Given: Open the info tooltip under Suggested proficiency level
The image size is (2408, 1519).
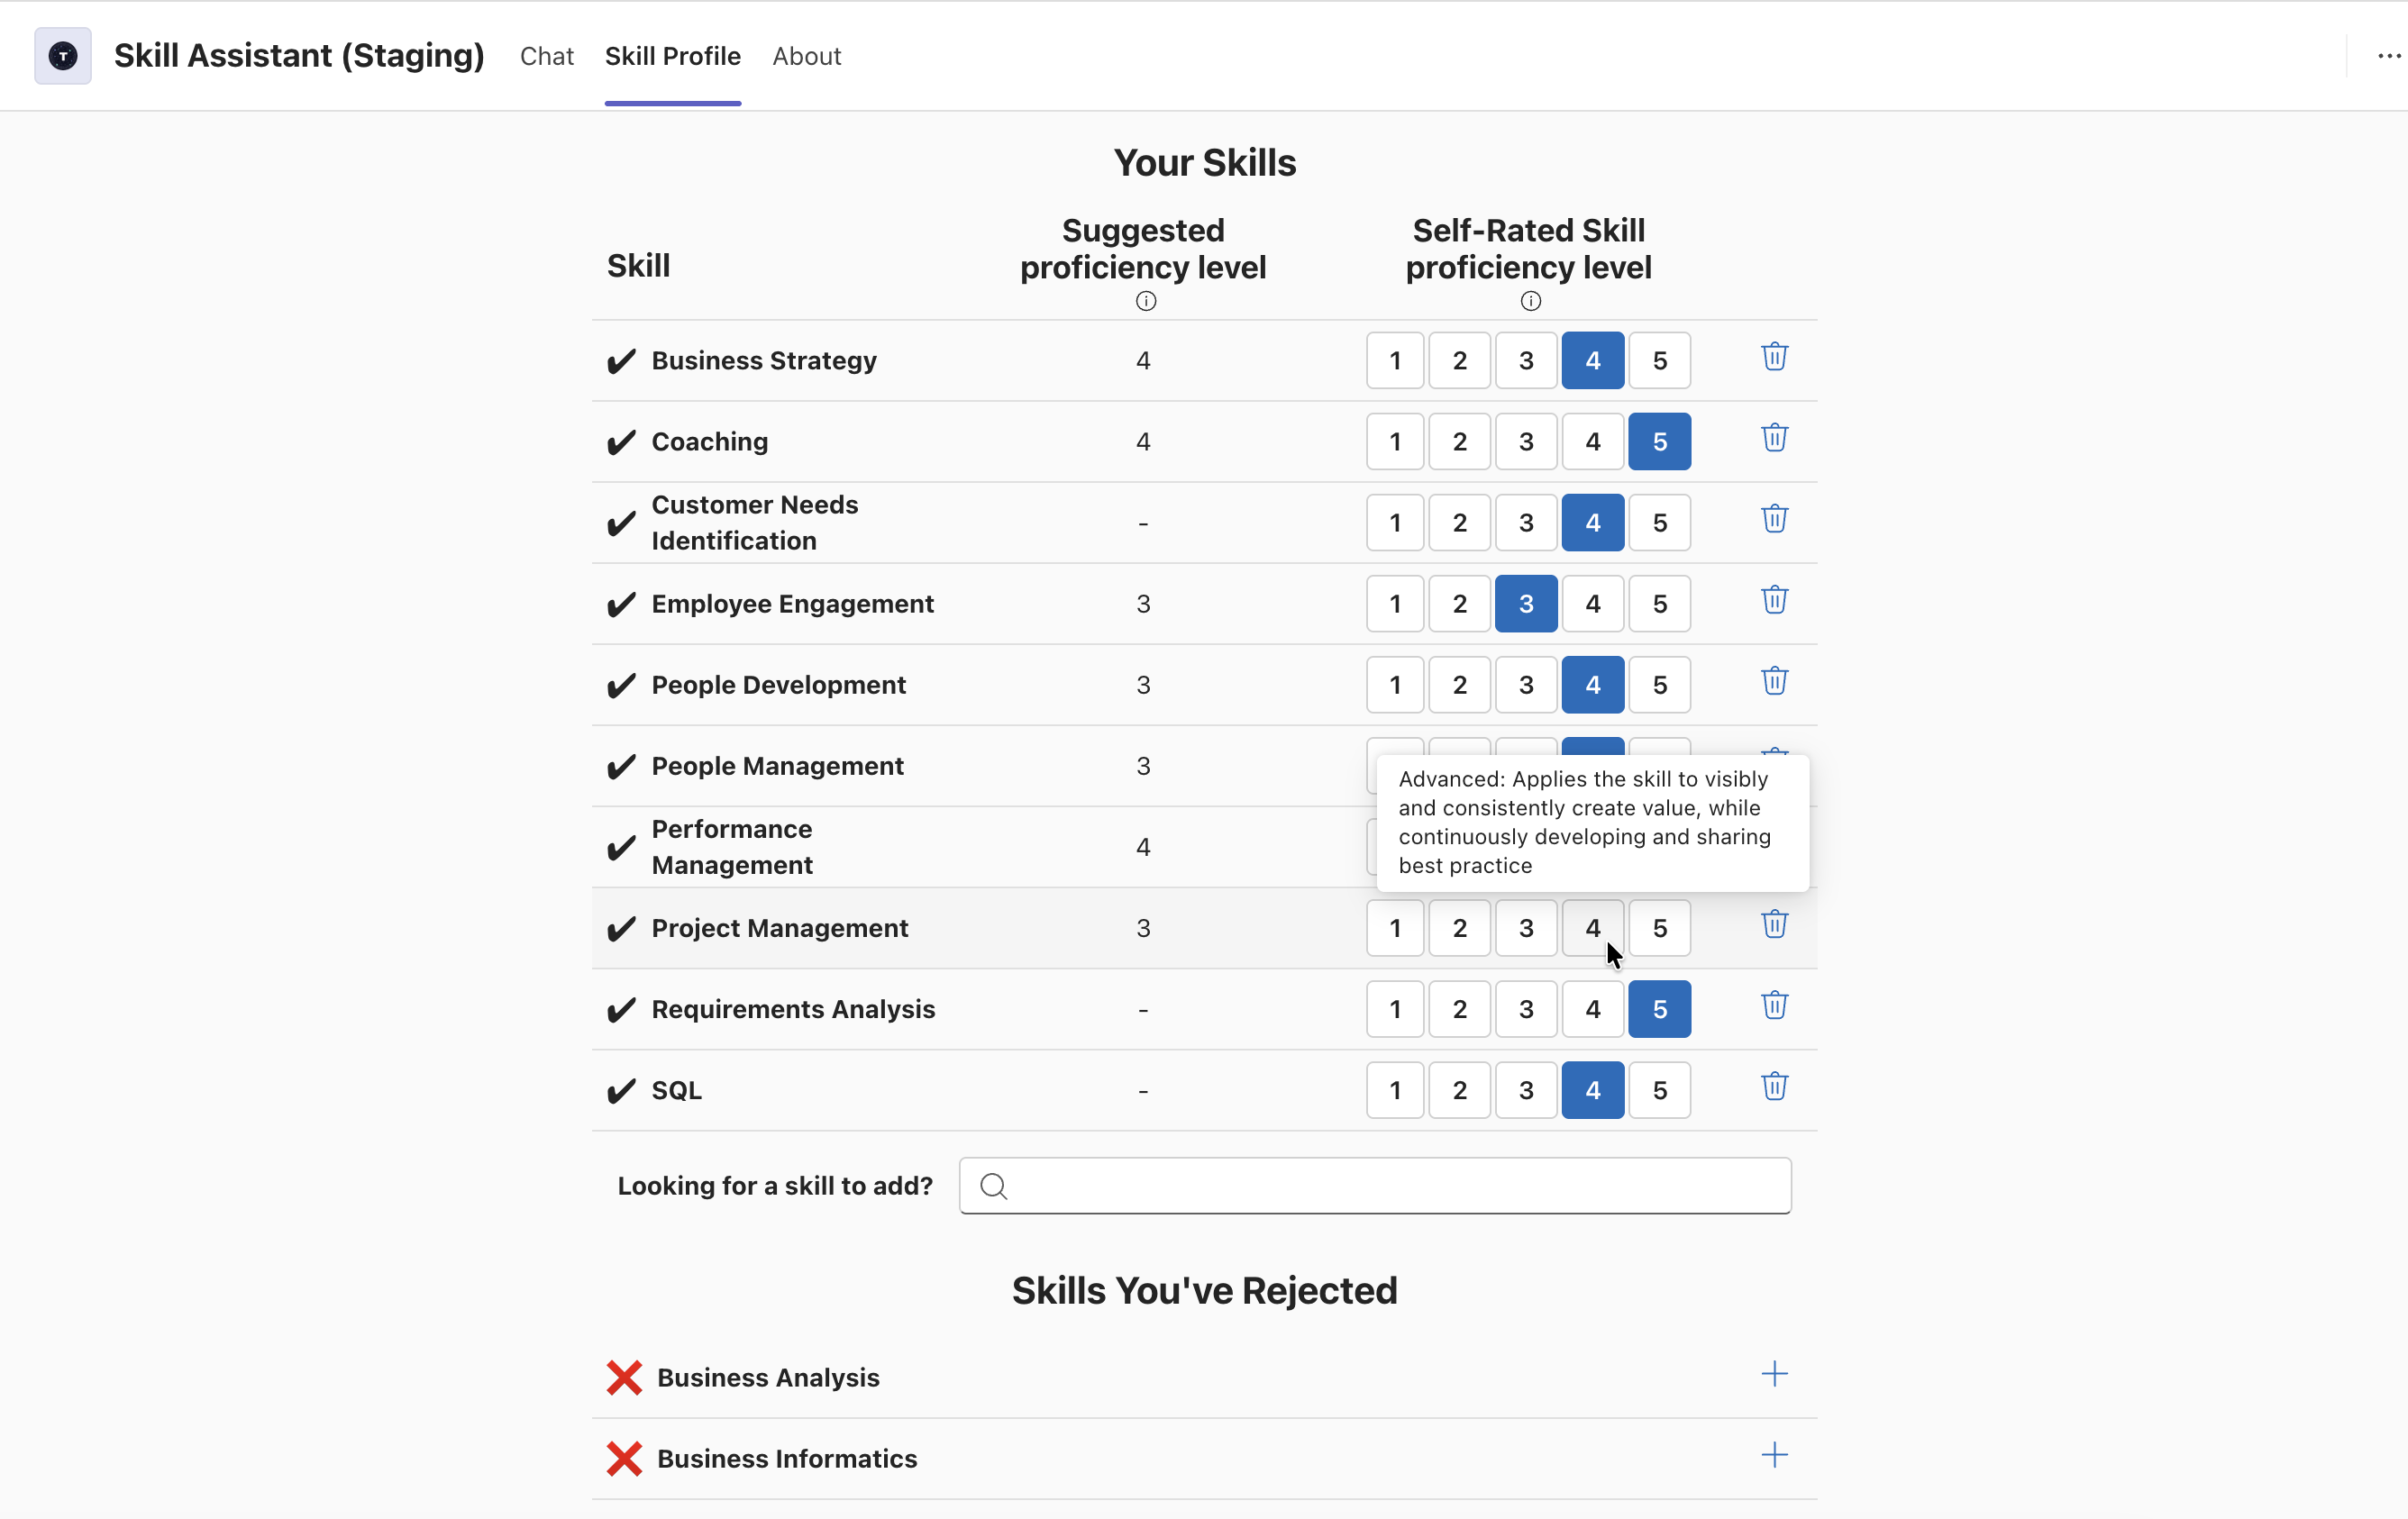Looking at the screenshot, I should coord(1145,300).
